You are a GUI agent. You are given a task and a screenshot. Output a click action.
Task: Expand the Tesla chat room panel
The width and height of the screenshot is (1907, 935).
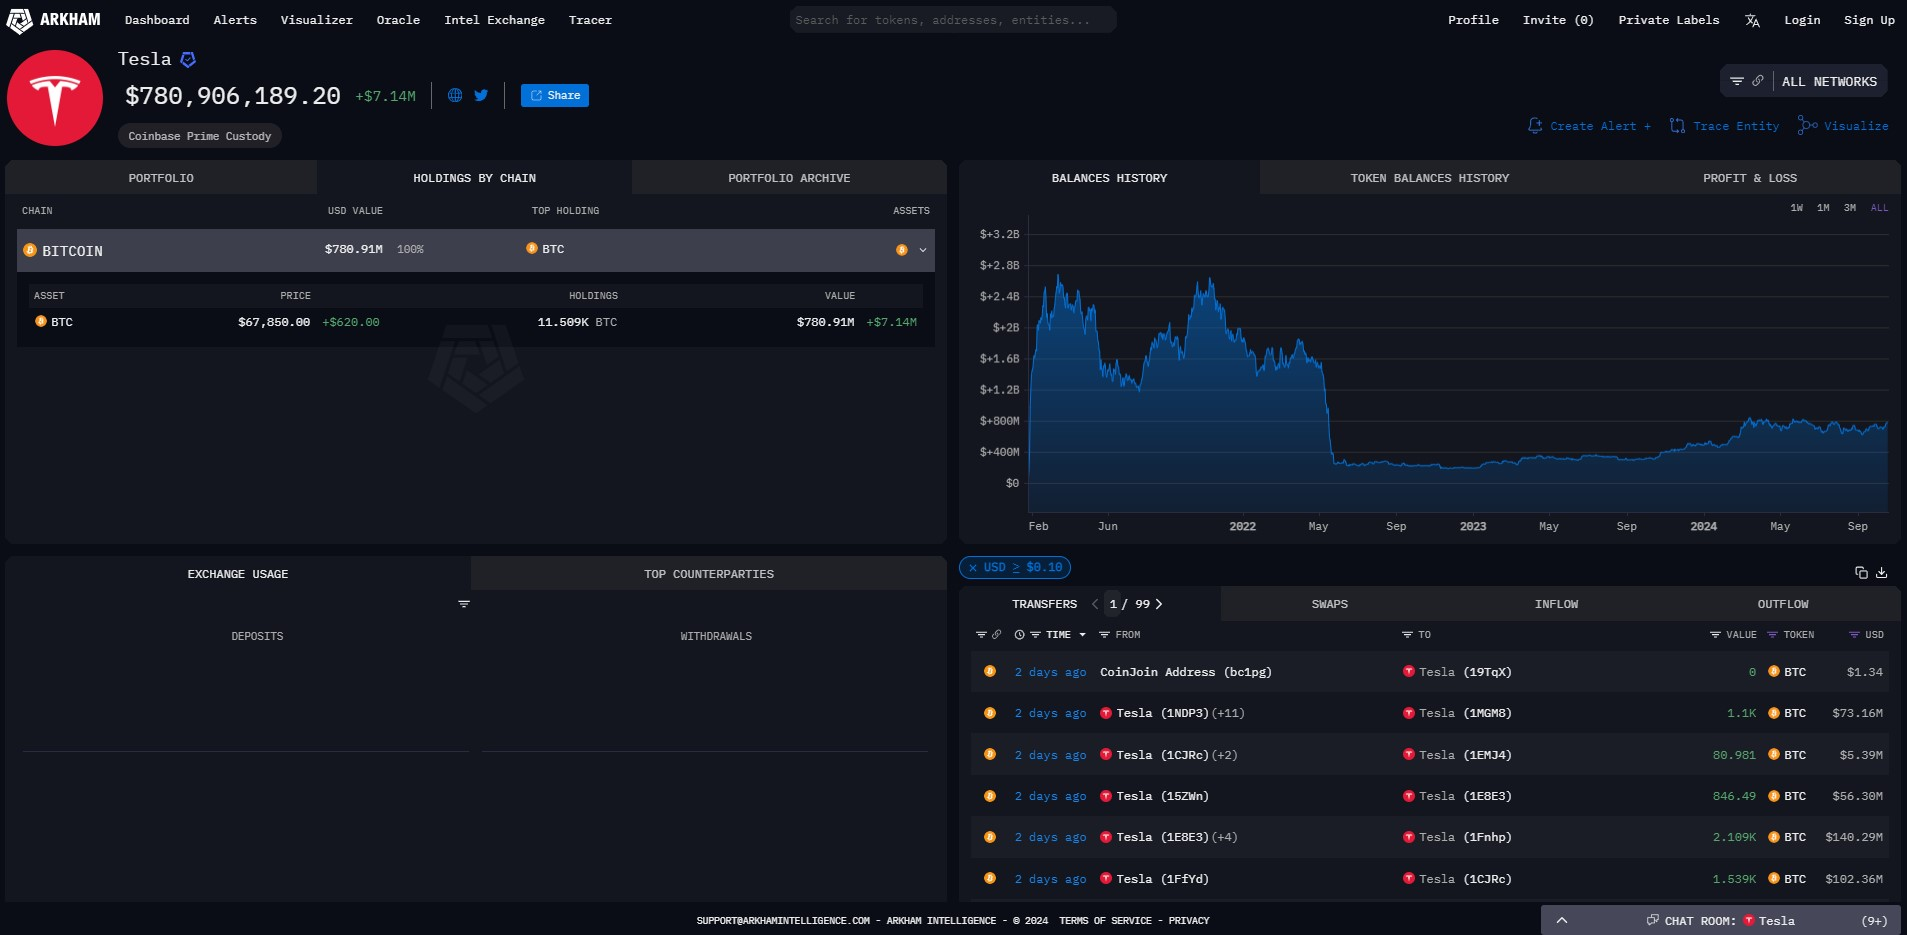(1562, 921)
